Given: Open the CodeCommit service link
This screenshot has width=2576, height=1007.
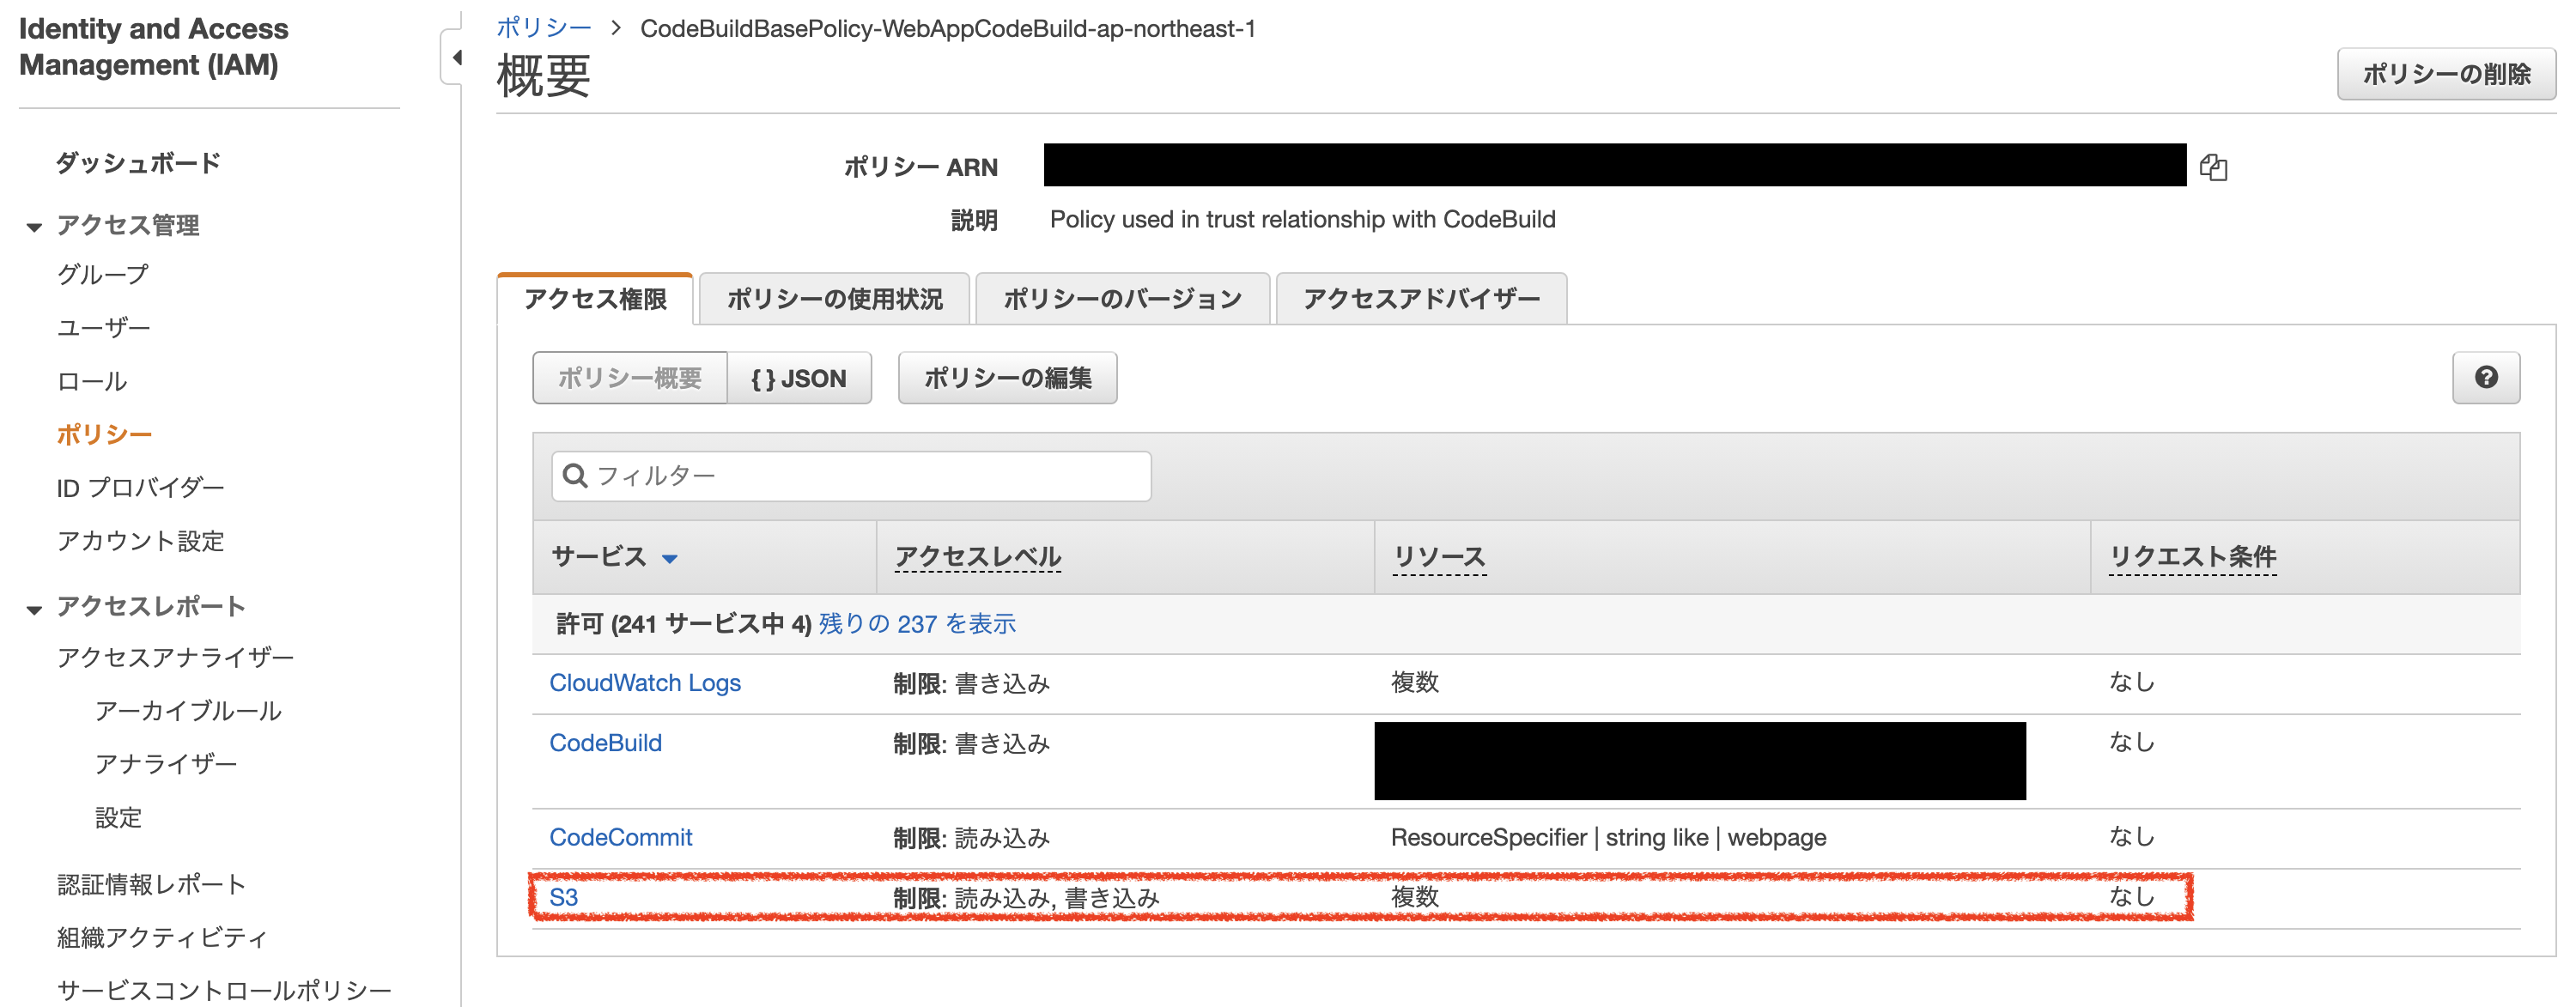Looking at the screenshot, I should [620, 837].
